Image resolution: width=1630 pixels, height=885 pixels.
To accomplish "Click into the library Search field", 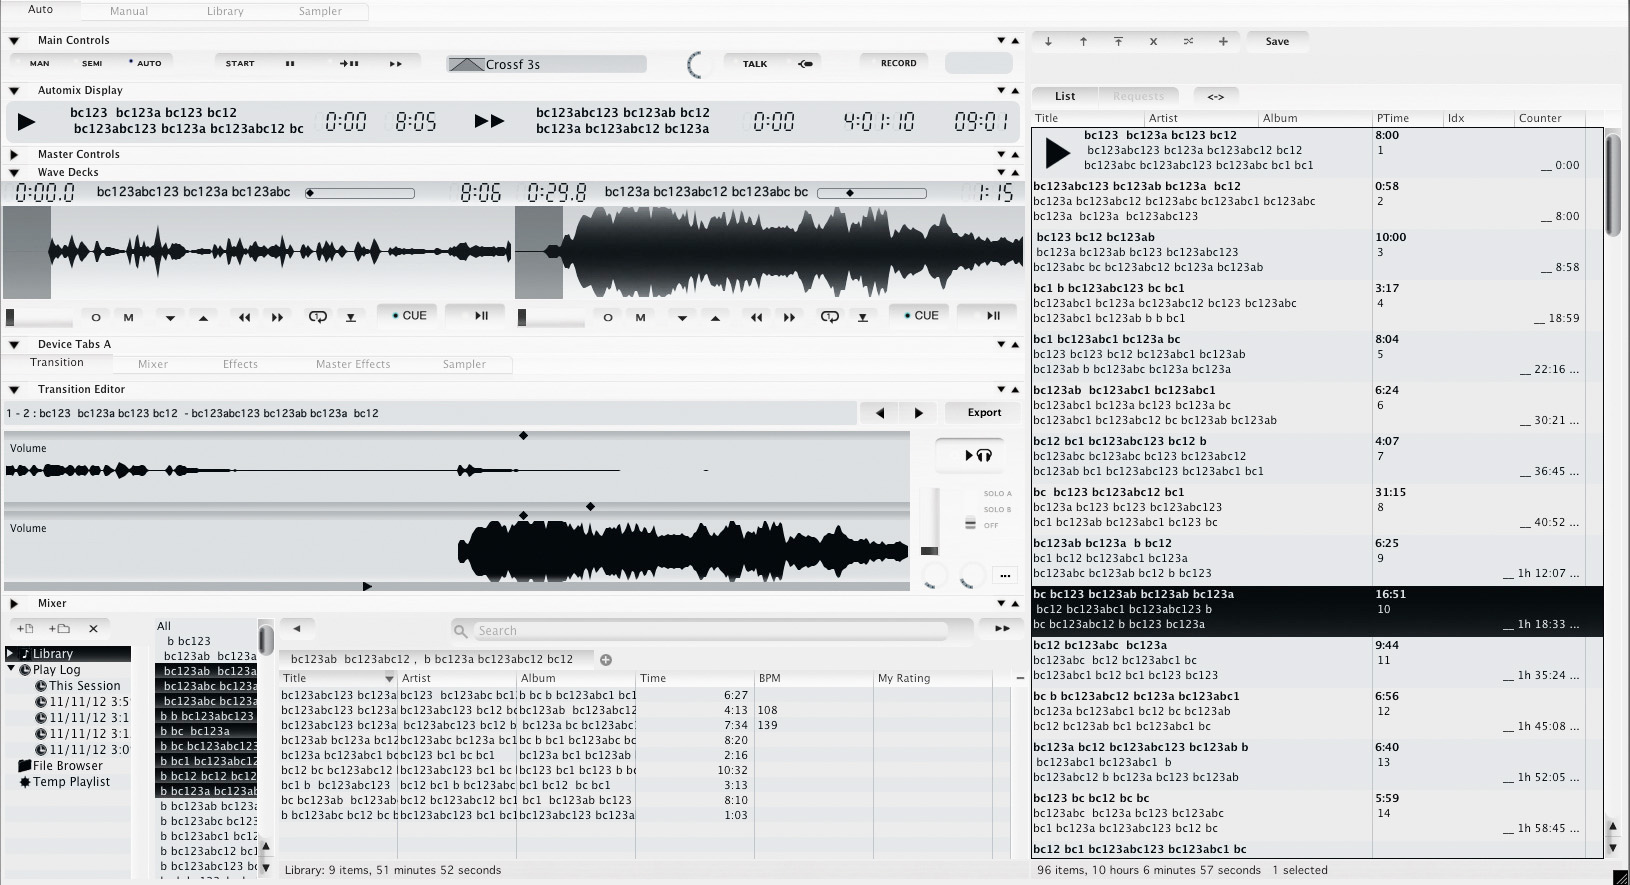I will click(710, 631).
